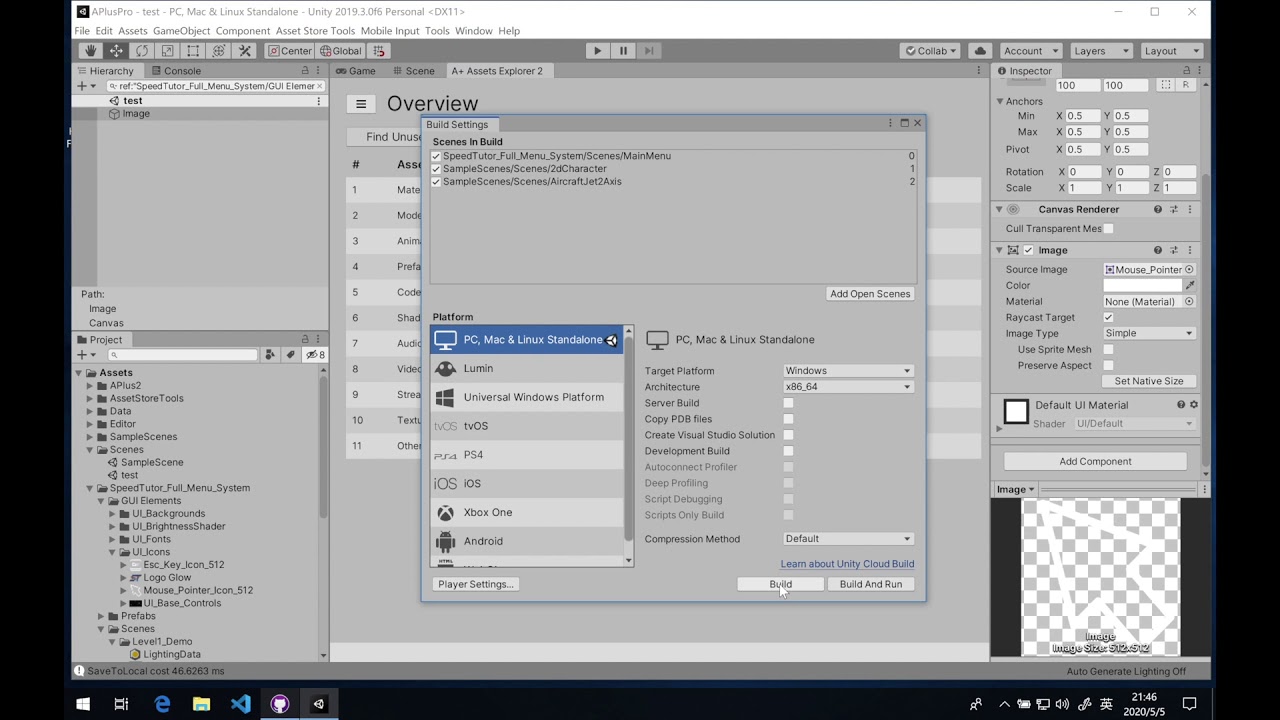The width and height of the screenshot is (1280, 720).
Task: Open the Image Color swatch
Action: pyautogui.click(x=1142, y=286)
